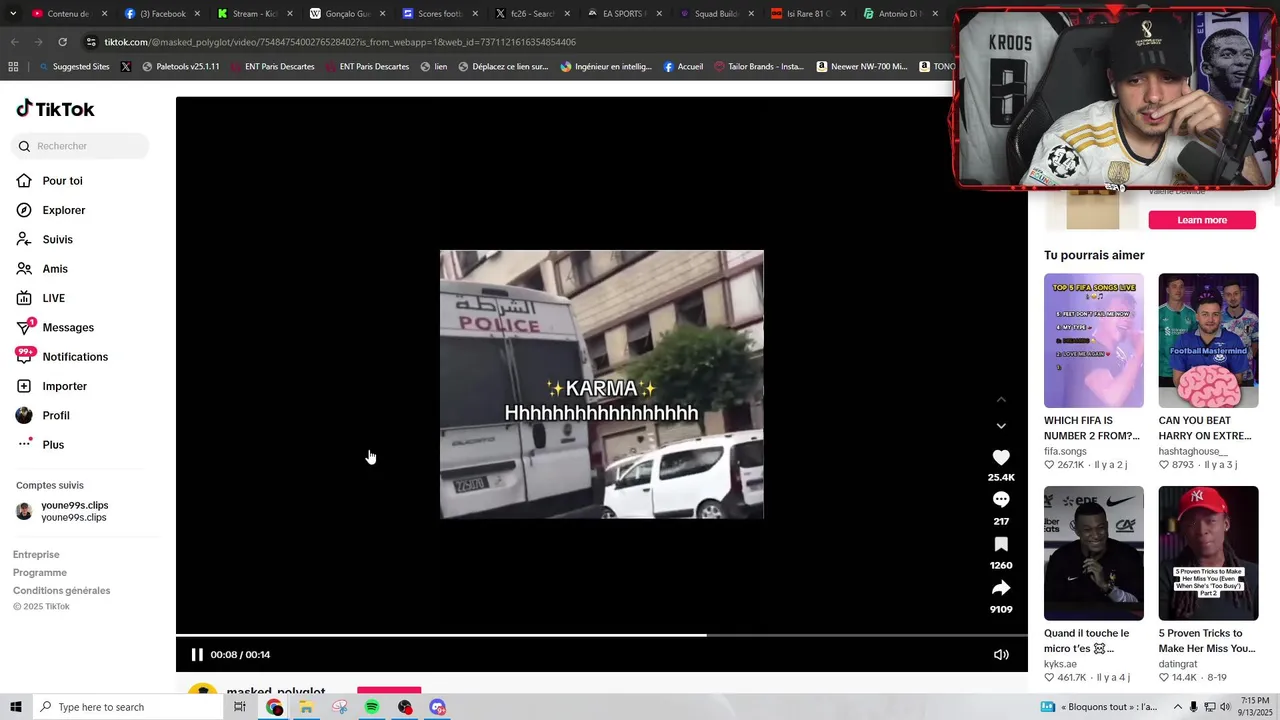Click Conditions générales footer link
Viewport: 1280px width, 720px height.
pos(62,591)
